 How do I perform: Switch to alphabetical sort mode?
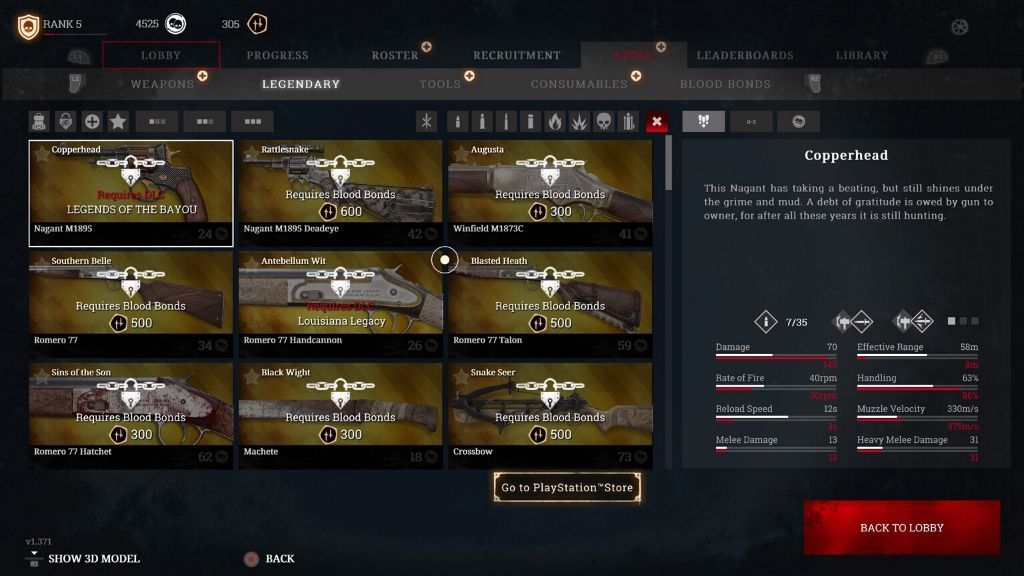tap(751, 121)
